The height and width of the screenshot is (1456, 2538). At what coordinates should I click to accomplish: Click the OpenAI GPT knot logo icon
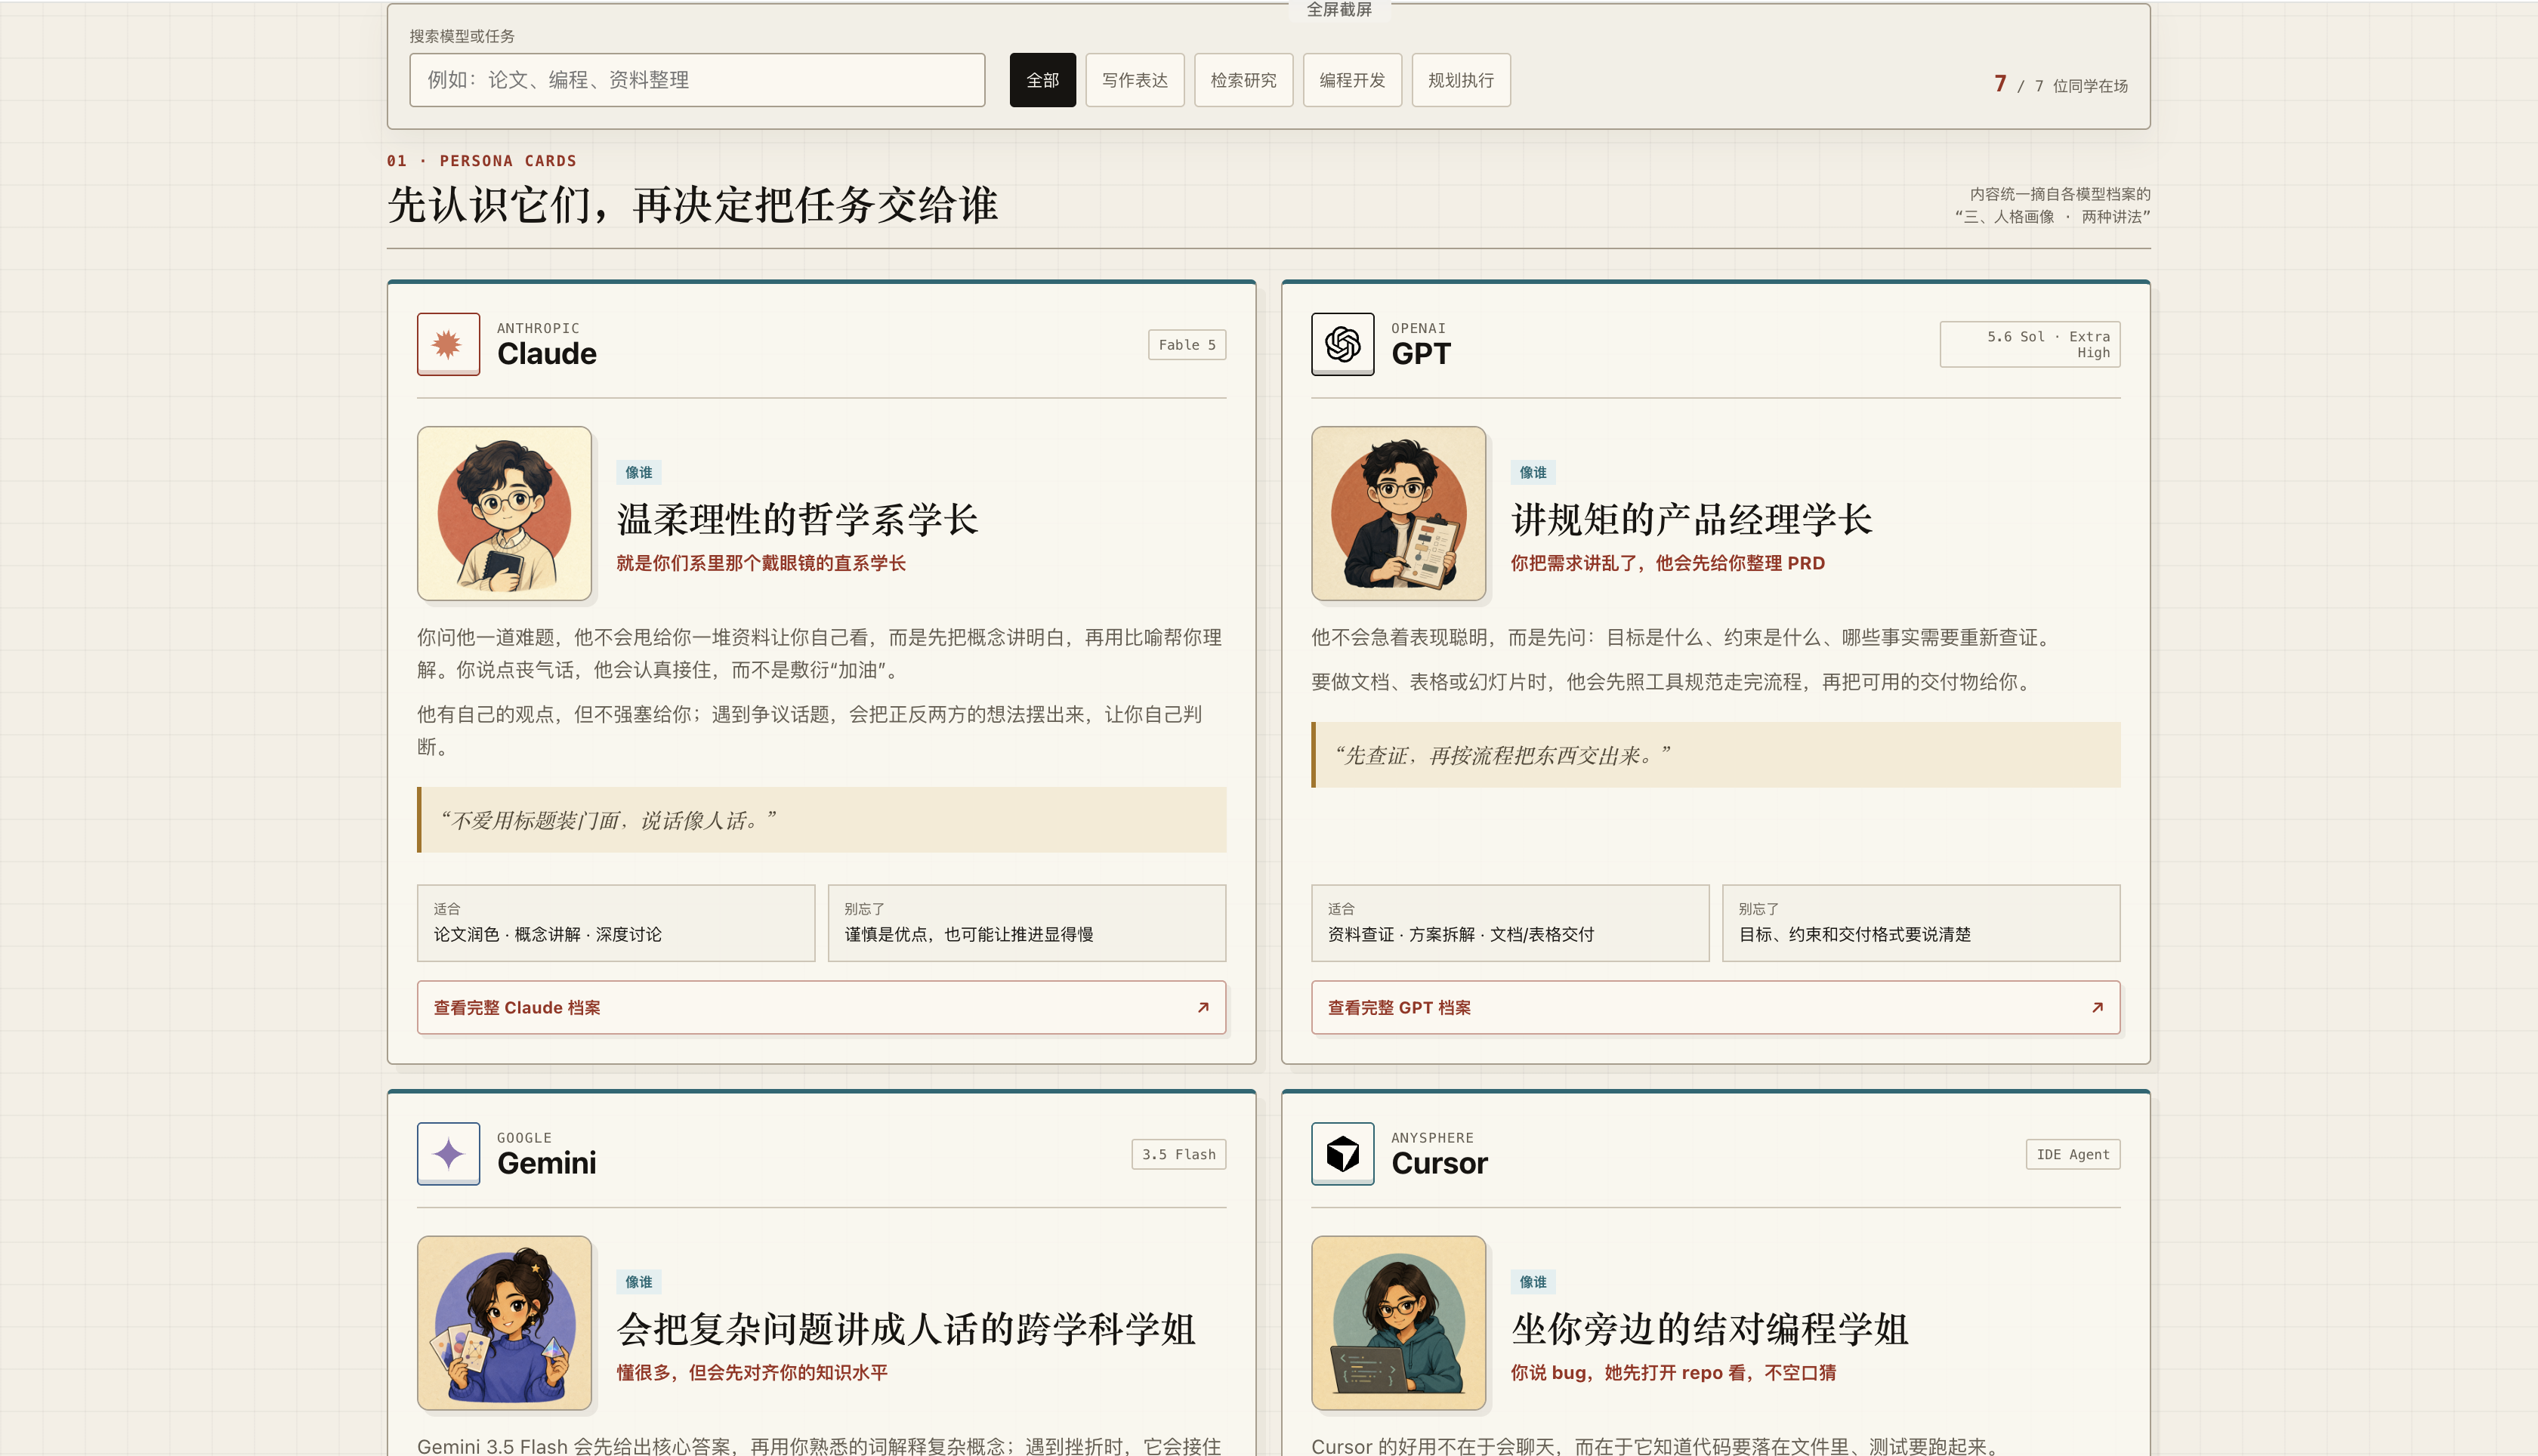[x=1342, y=344]
